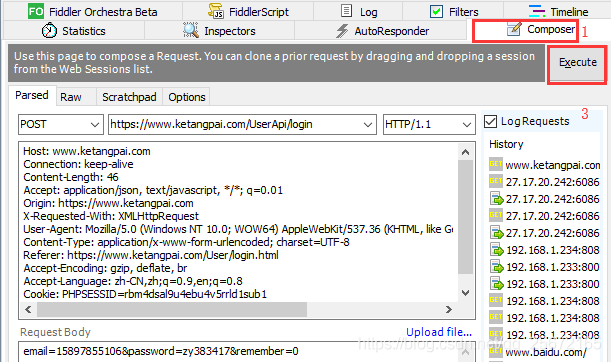
Task: Expand the request URL dropdown arrow
Action: 367,125
